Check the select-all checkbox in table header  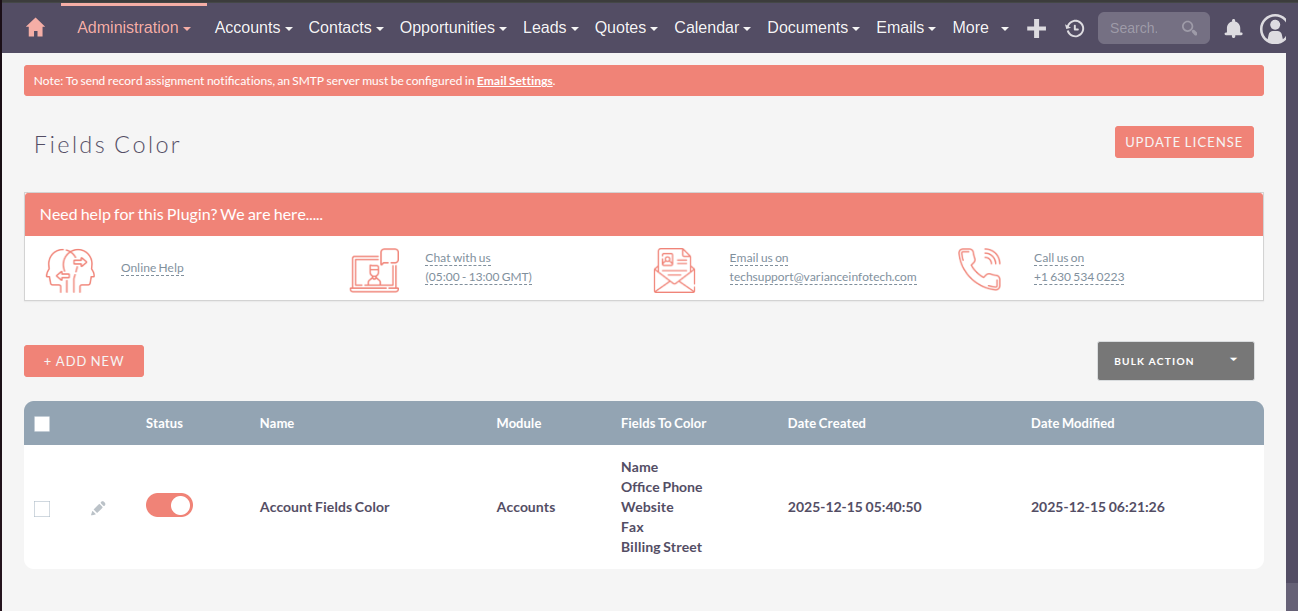[42, 424]
